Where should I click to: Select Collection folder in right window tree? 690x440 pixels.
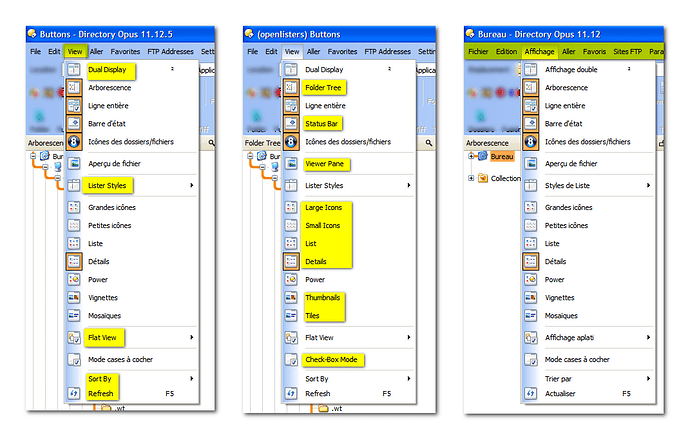point(505,178)
